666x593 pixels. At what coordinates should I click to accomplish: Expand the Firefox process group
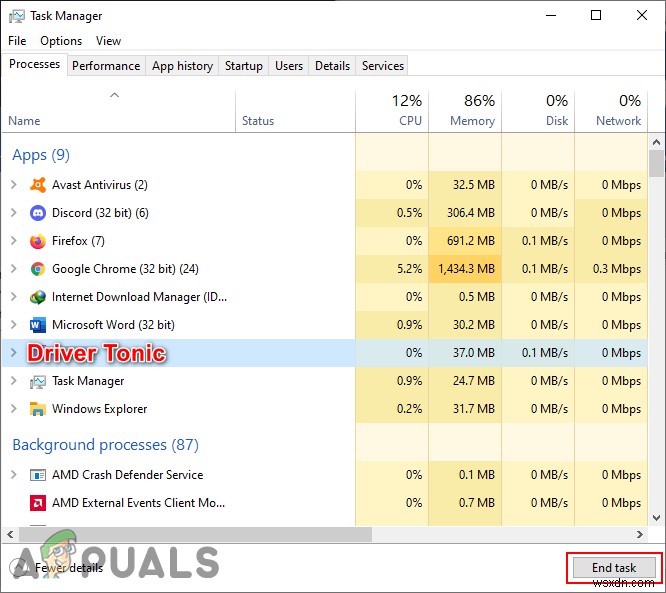click(x=14, y=241)
